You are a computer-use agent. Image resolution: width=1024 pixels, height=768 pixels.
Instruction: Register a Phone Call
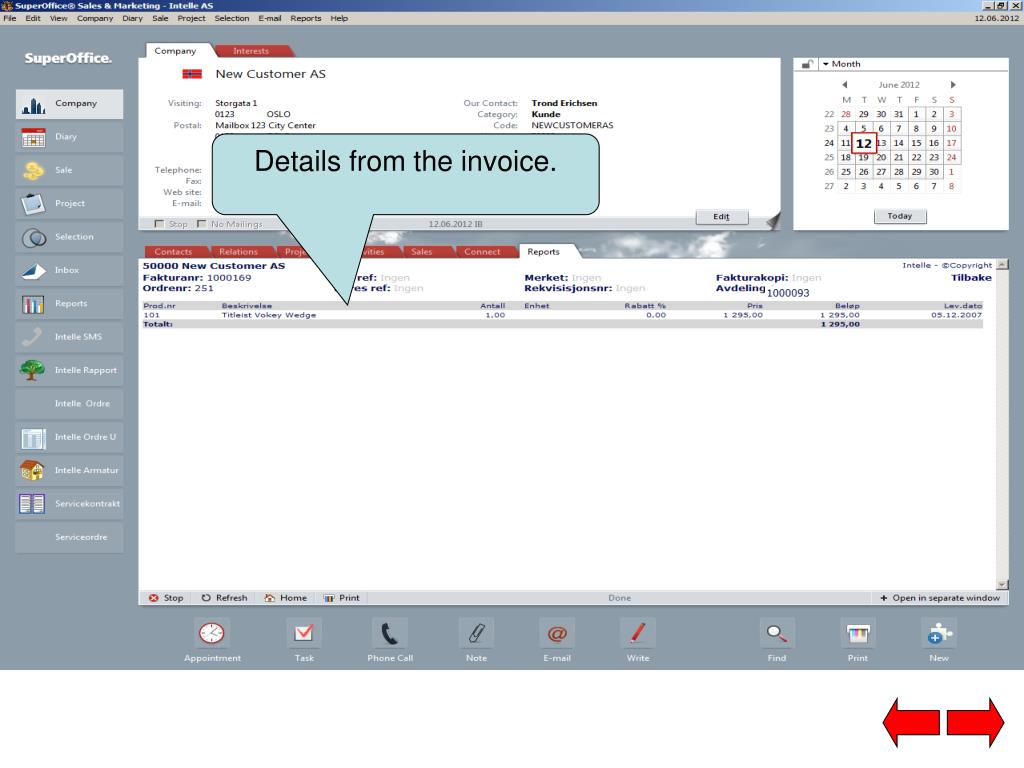(390, 633)
